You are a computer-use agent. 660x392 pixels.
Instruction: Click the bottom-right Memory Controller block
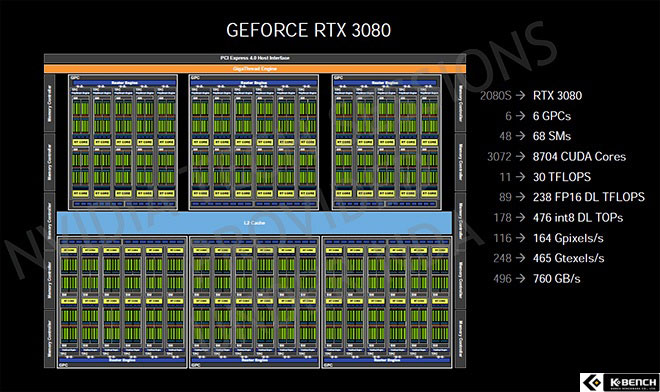click(x=460, y=339)
